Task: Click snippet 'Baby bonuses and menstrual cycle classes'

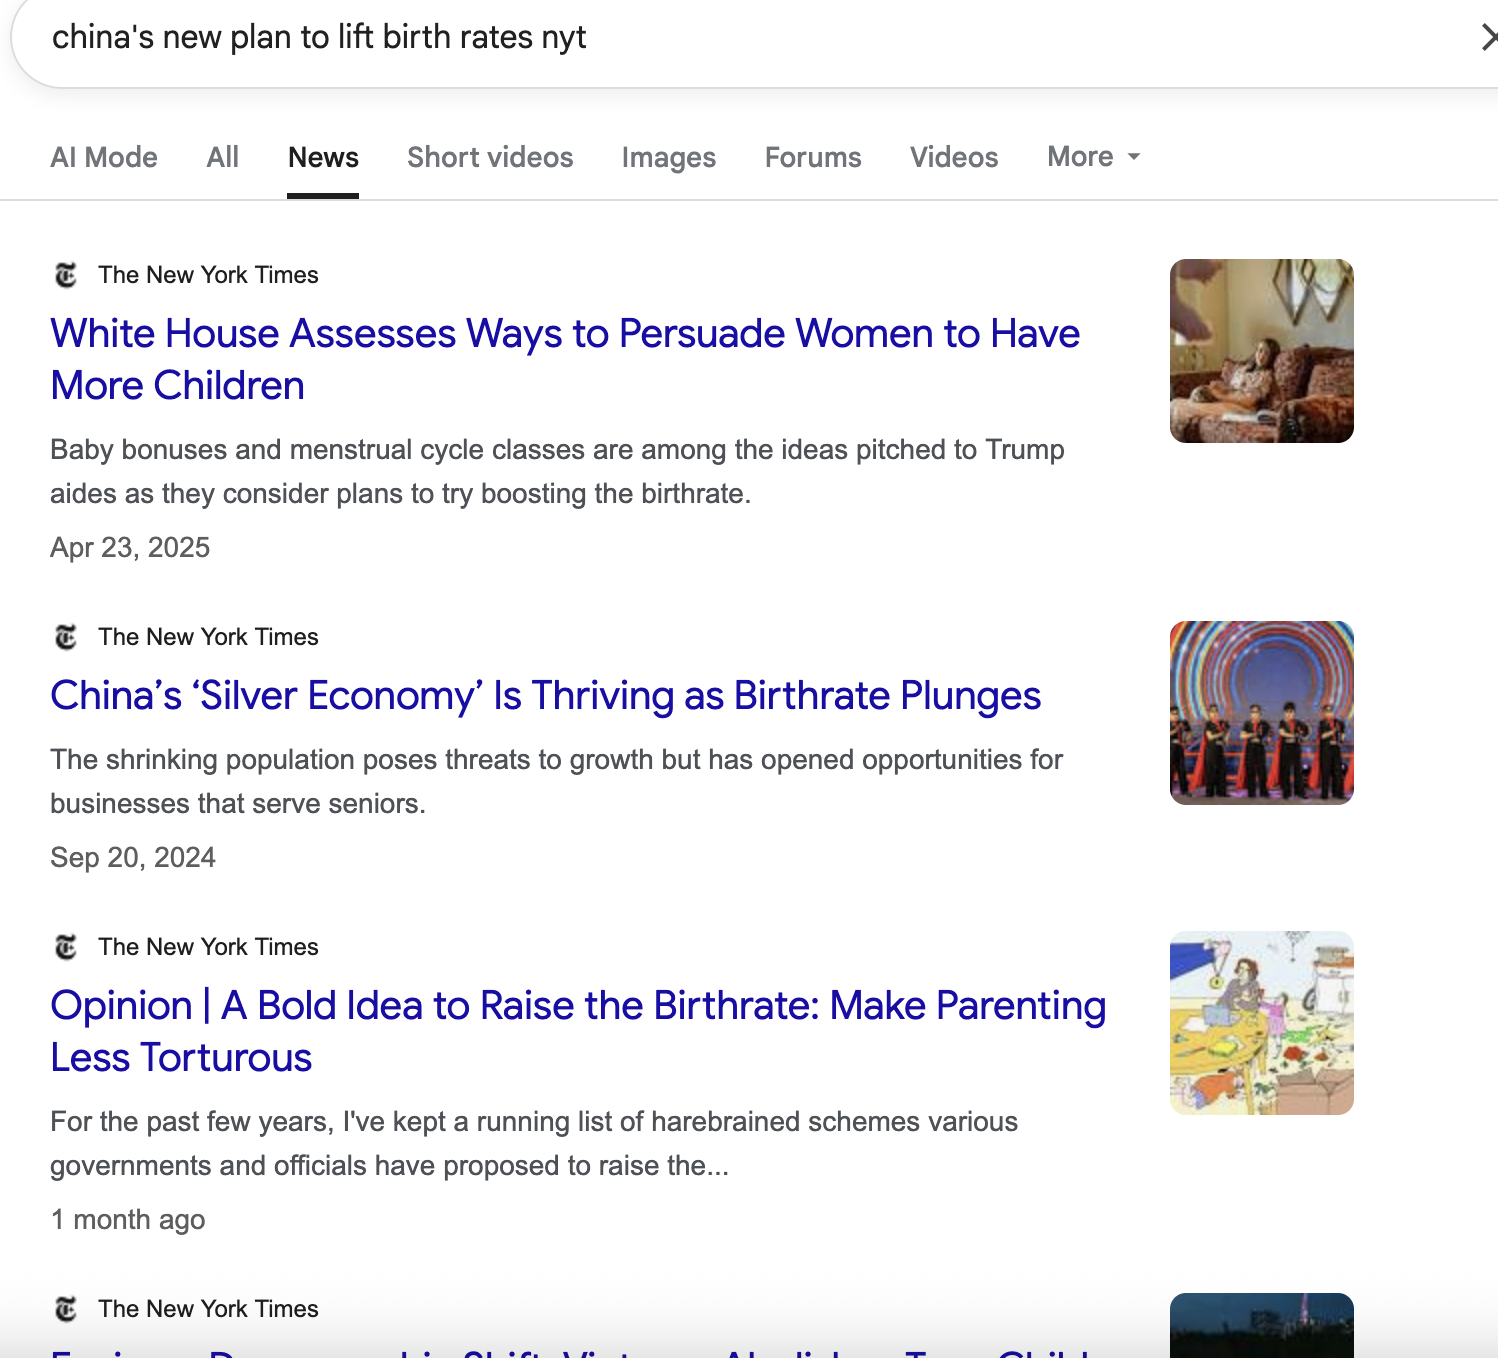Action: tap(557, 471)
